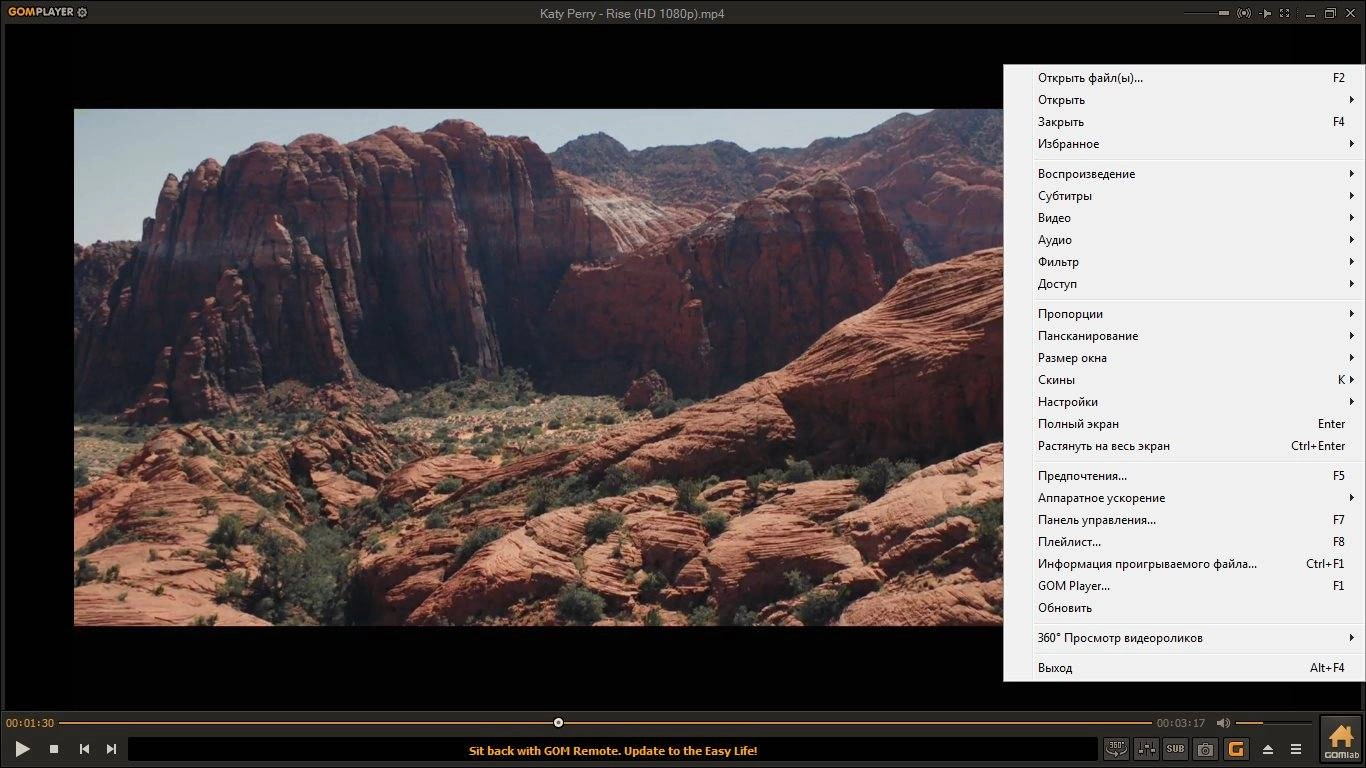Adjust the title bar transparency slider
Viewport: 1366px width, 768px height.
[1206, 13]
